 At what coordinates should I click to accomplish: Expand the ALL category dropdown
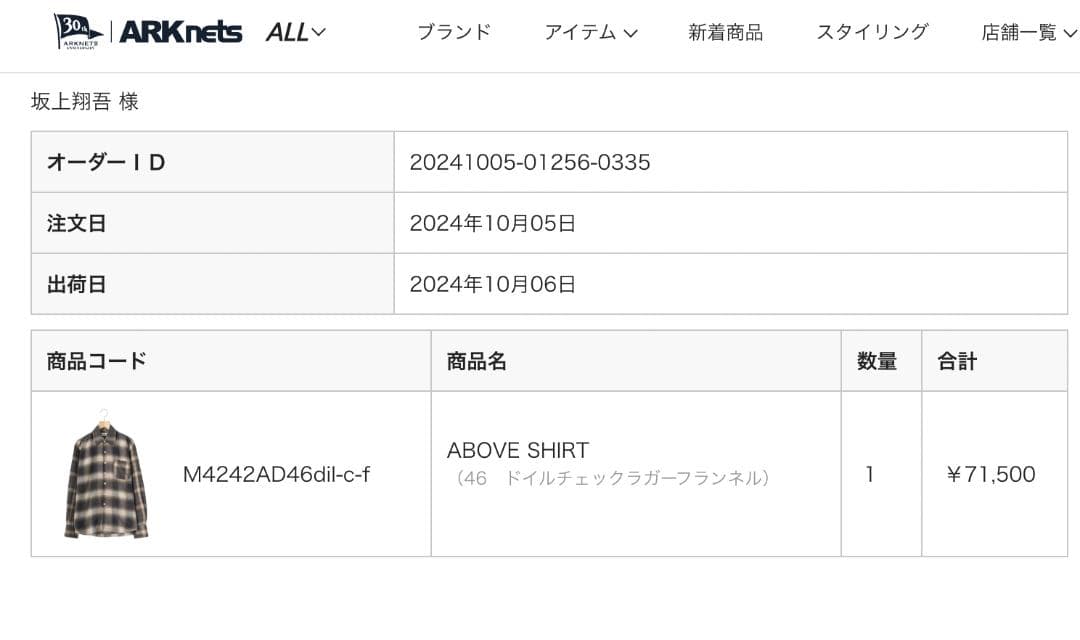[295, 31]
